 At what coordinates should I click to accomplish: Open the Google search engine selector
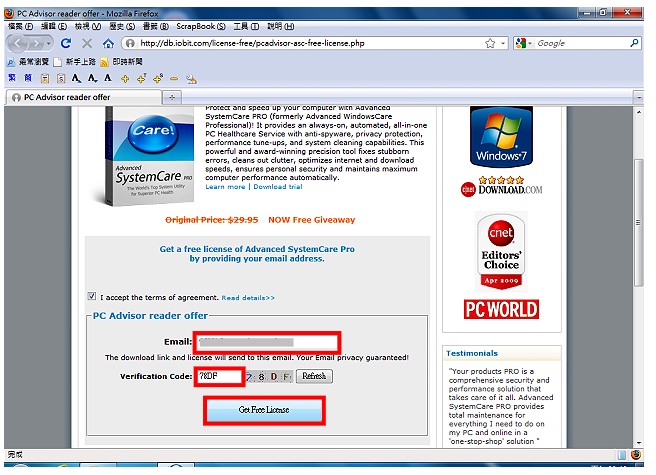(x=523, y=43)
